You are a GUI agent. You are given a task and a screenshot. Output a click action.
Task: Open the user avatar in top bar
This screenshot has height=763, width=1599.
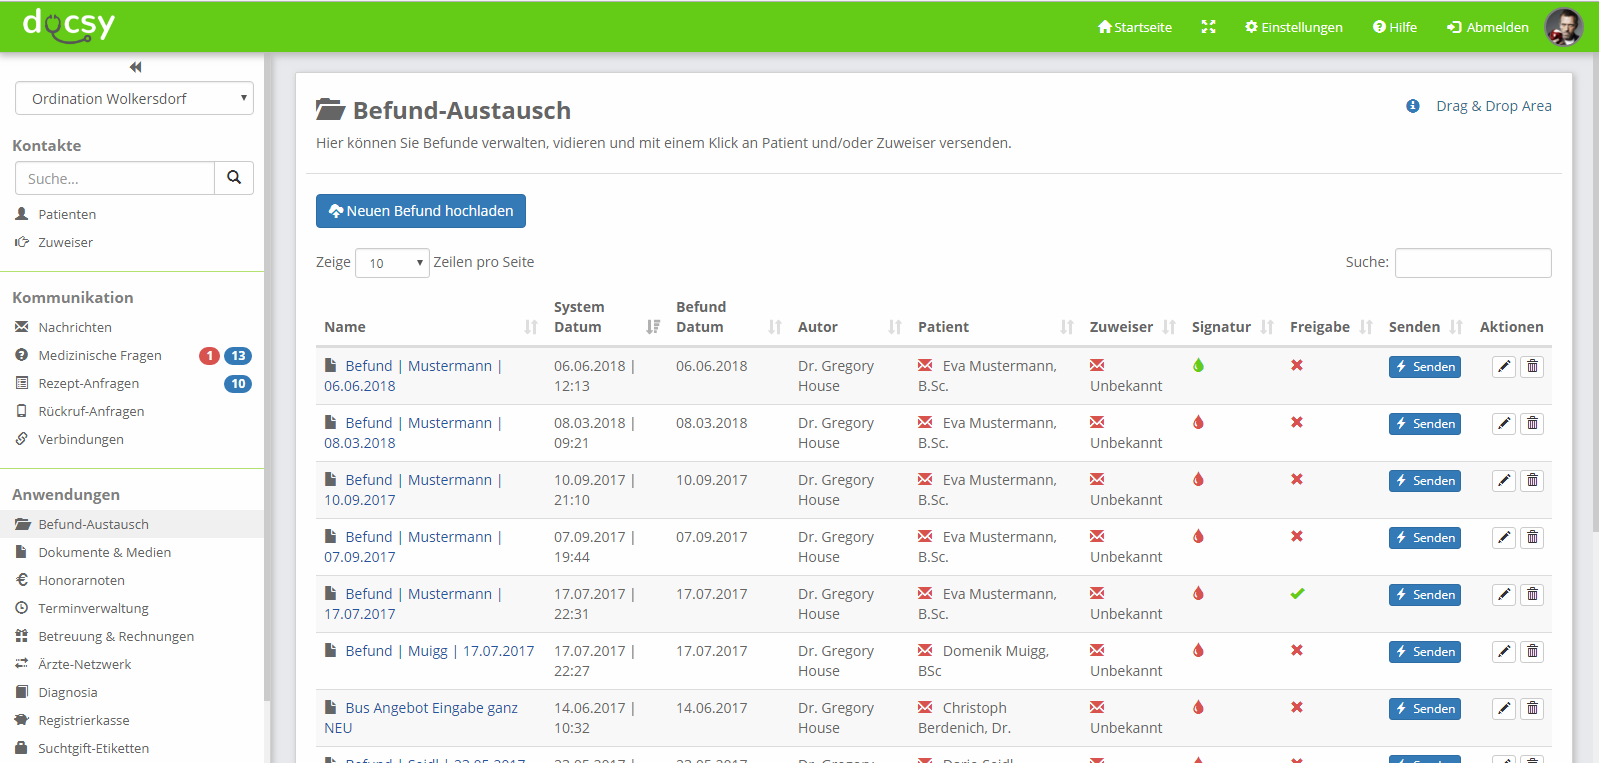1564,27
